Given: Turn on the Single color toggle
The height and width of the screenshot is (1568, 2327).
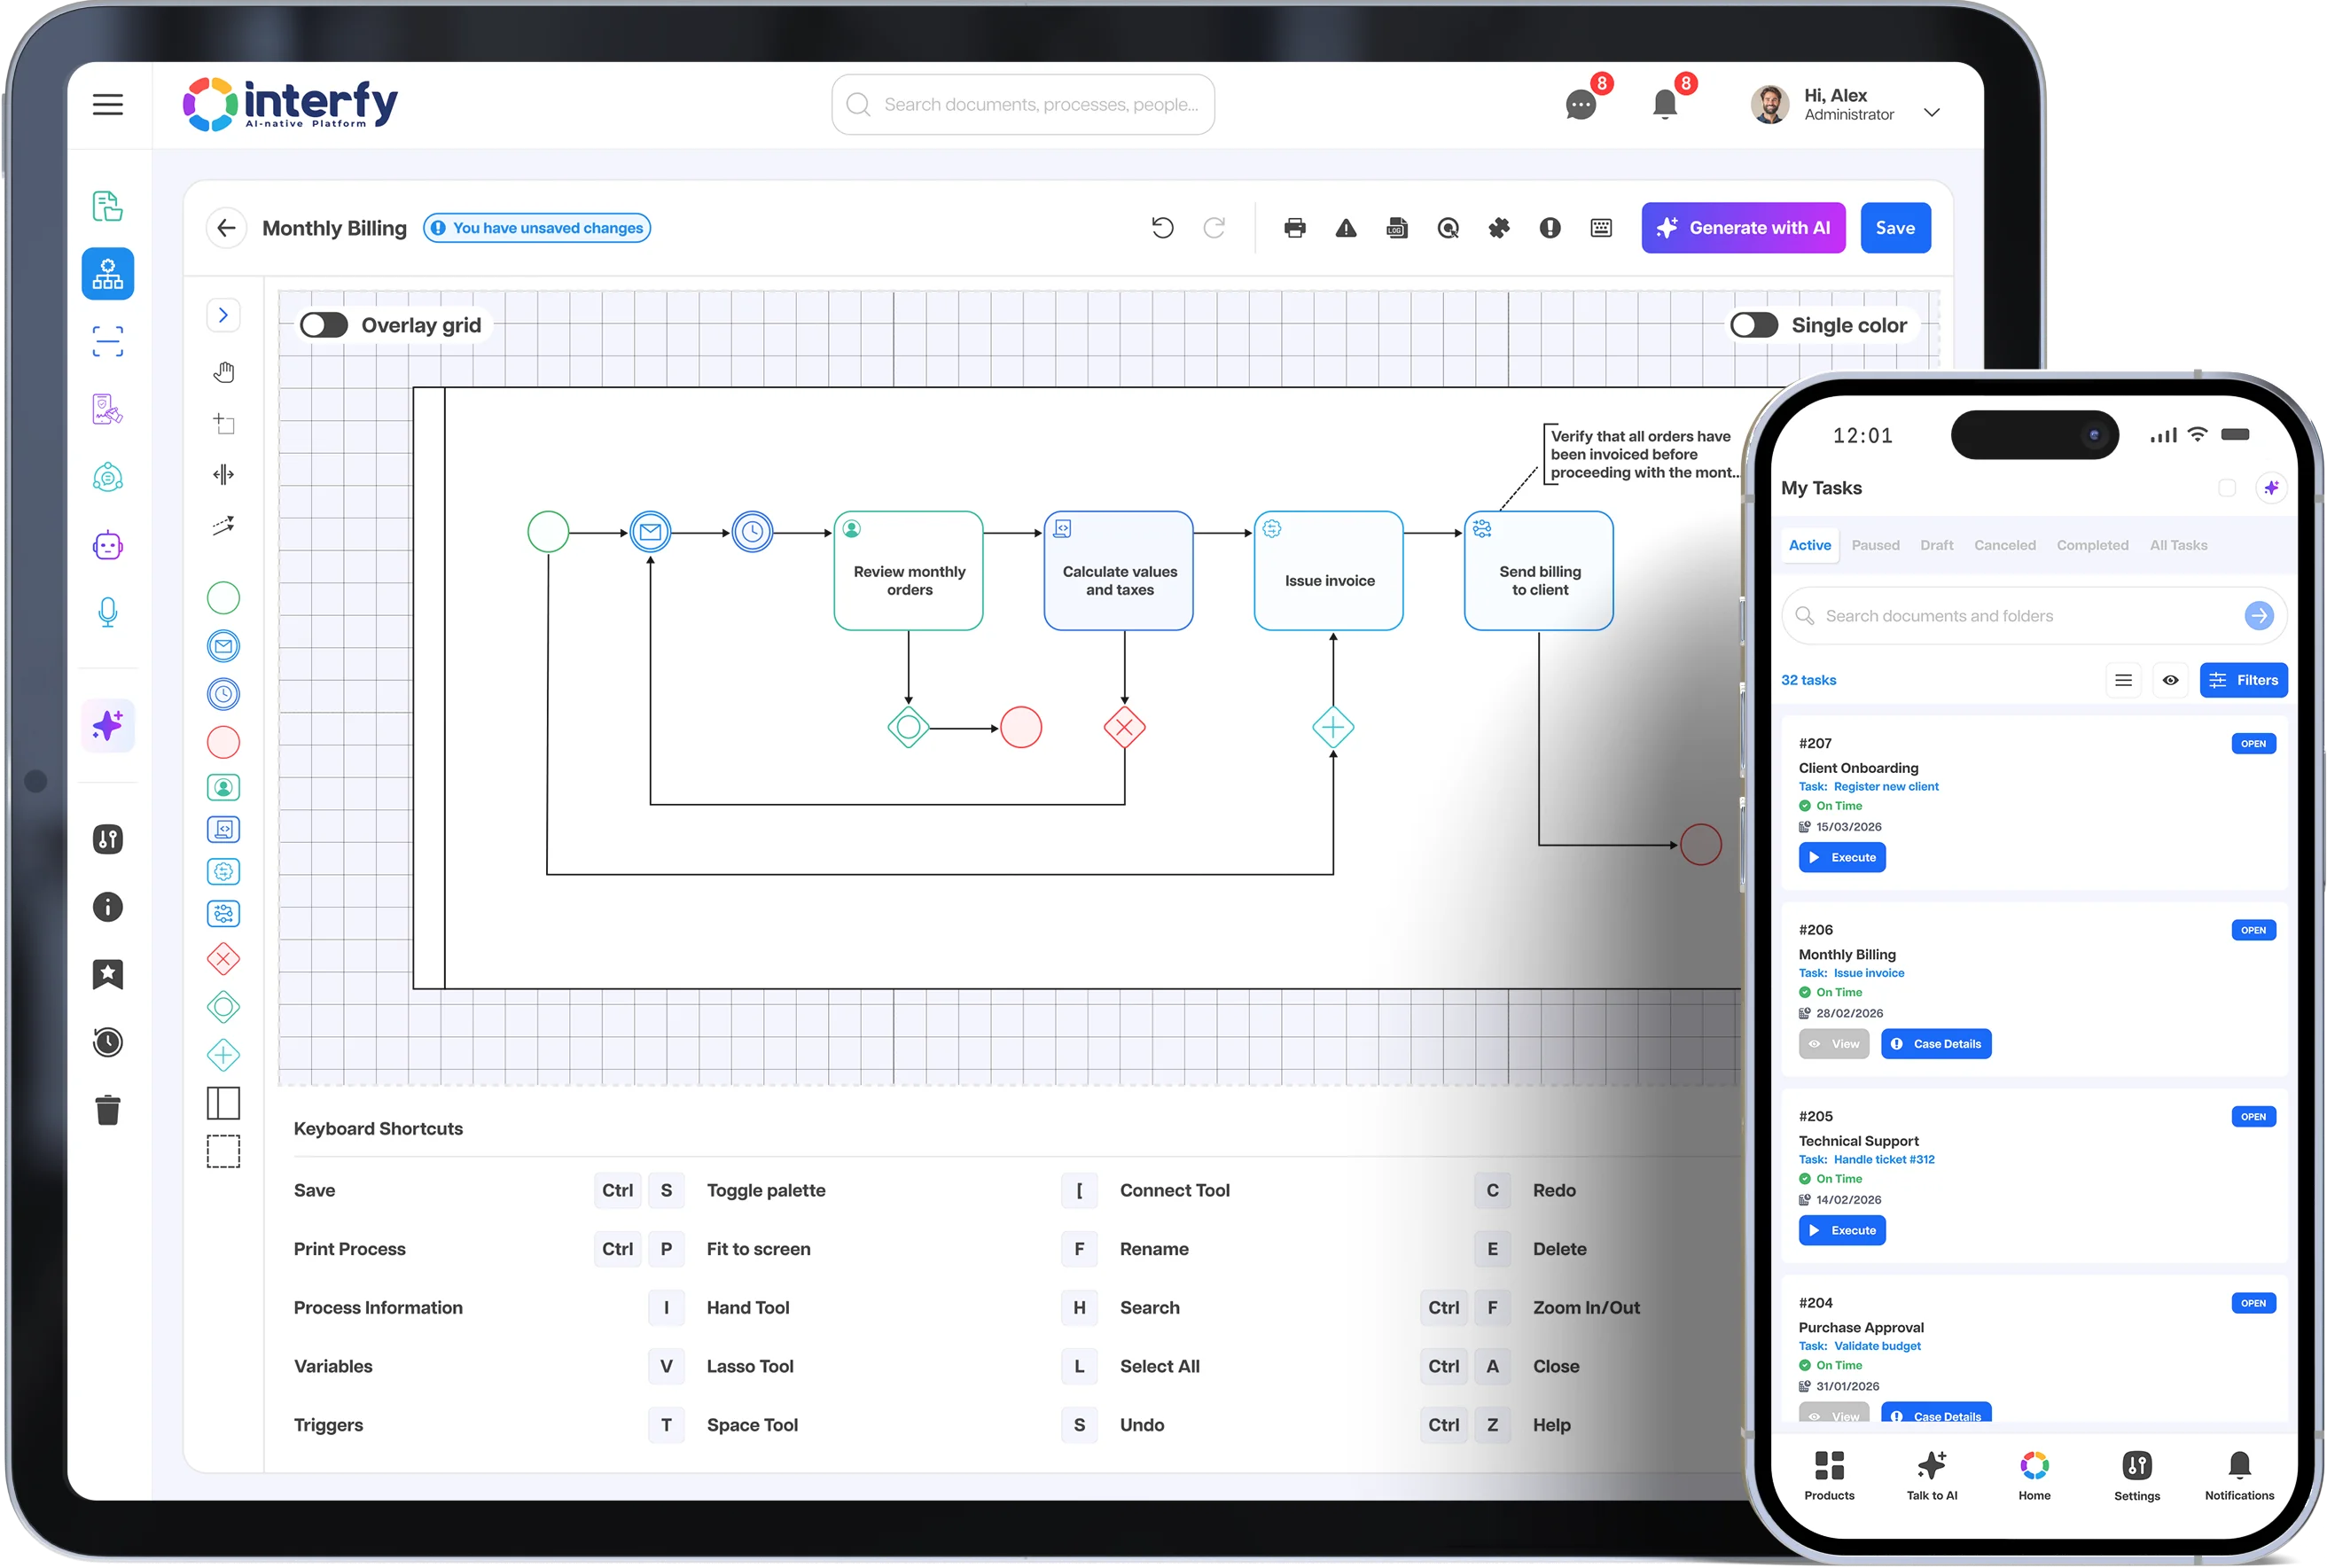Looking at the screenshot, I should (1754, 325).
